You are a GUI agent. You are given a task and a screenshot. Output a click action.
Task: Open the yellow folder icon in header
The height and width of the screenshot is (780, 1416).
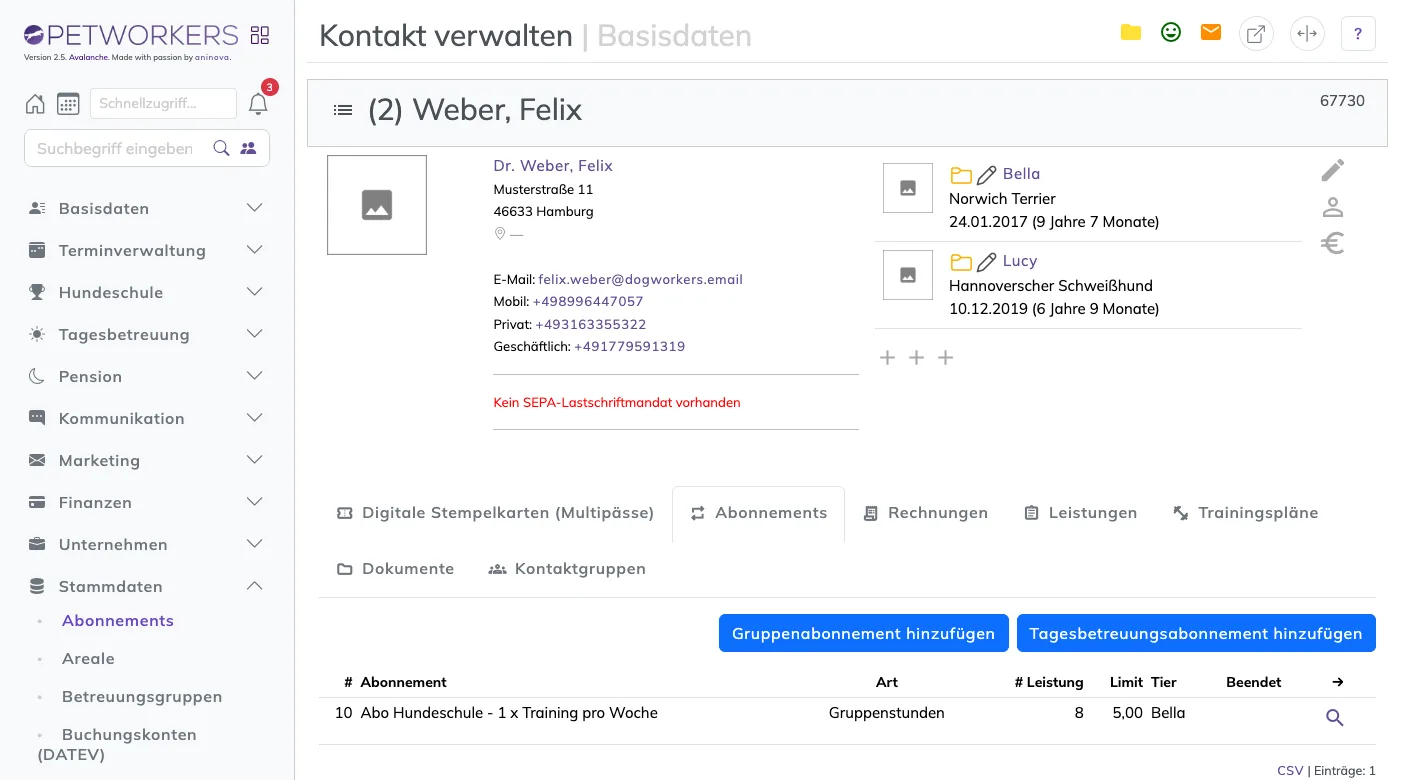pyautogui.click(x=1131, y=33)
